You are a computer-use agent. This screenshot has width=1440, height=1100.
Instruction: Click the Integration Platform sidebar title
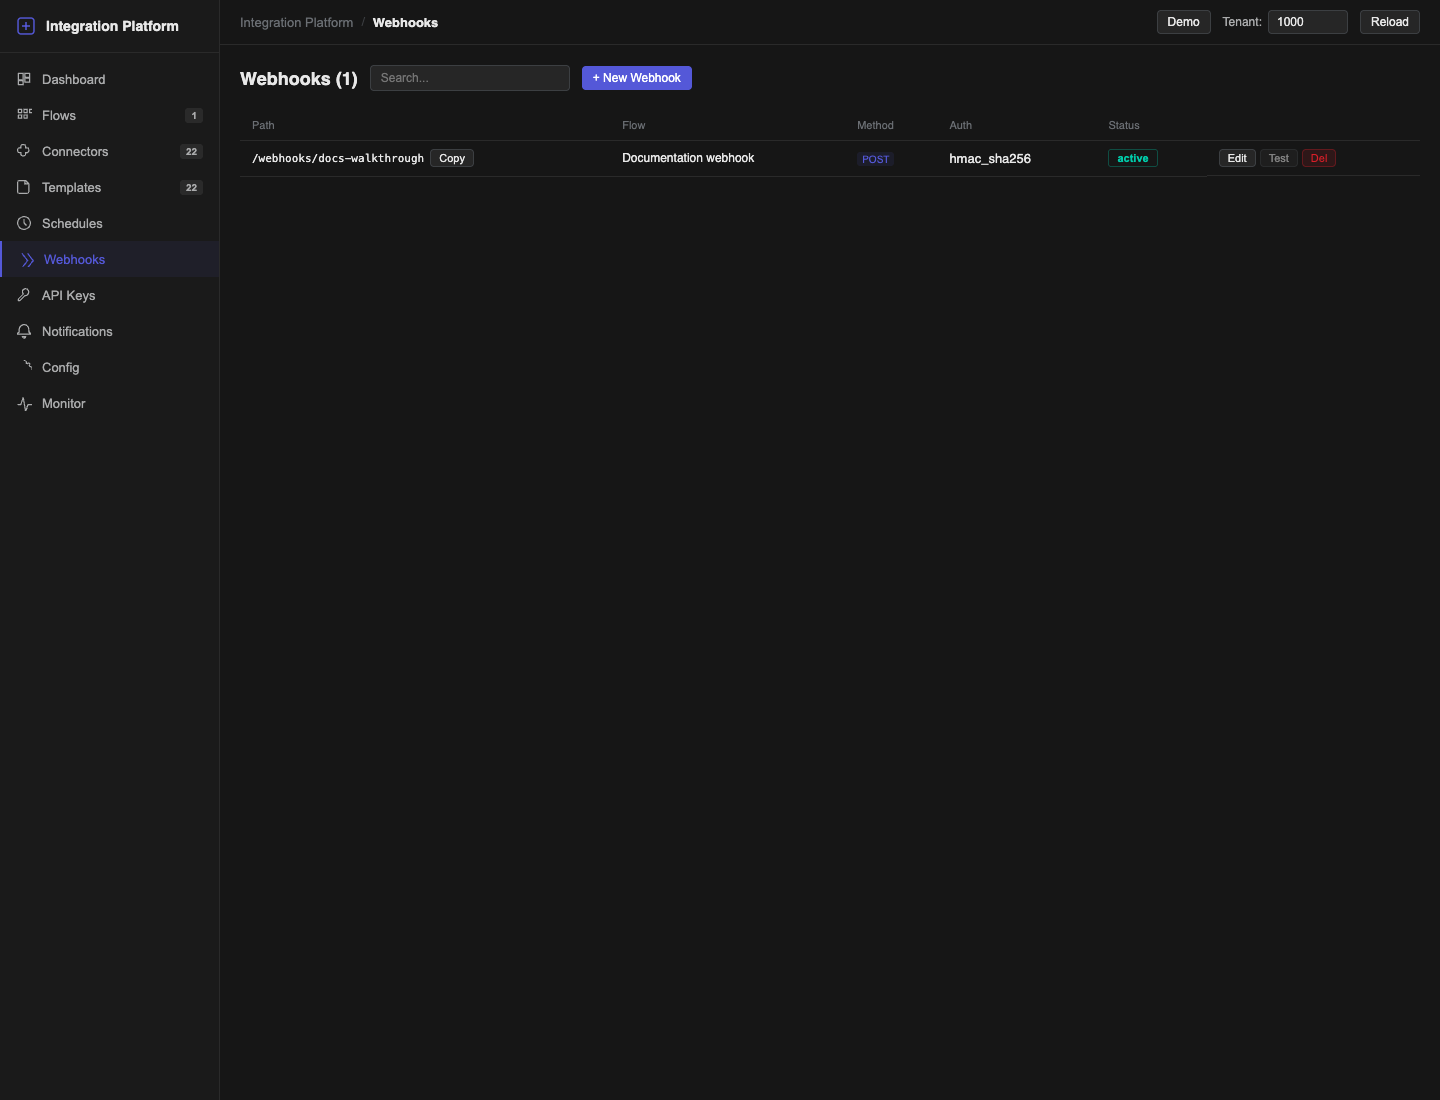click(112, 26)
